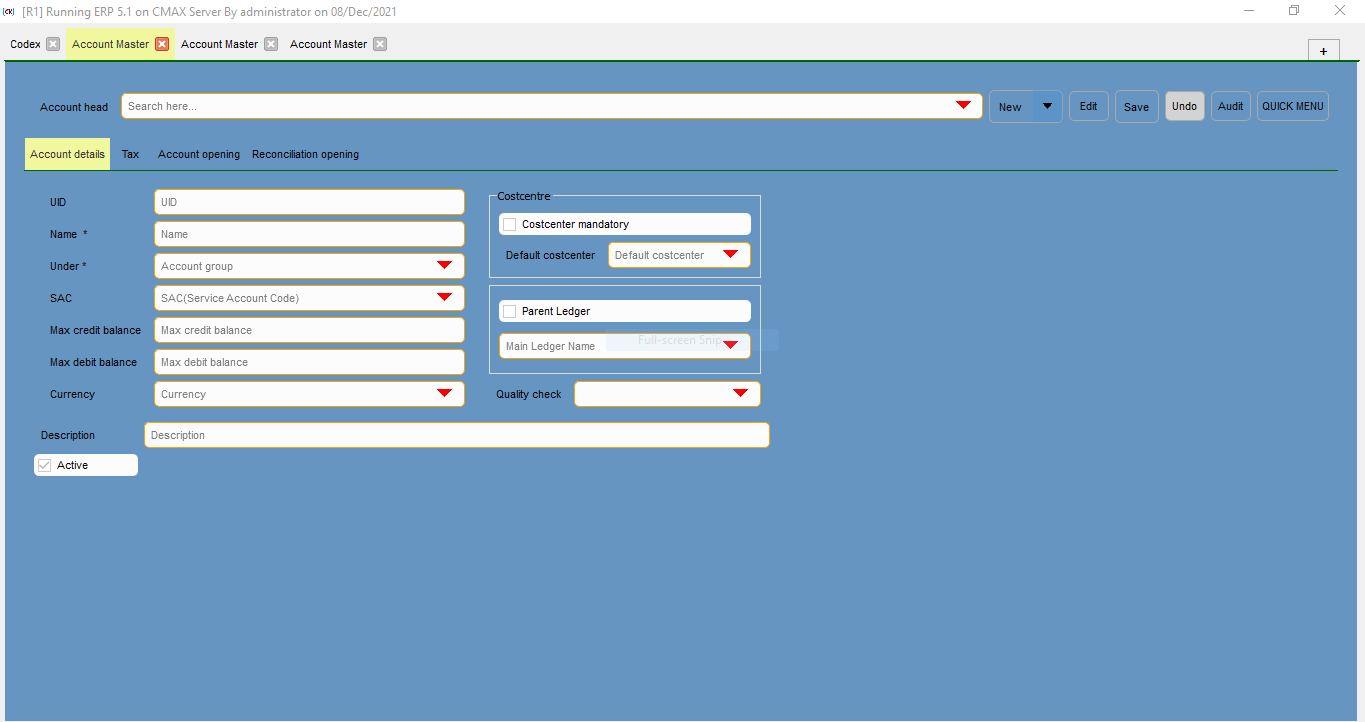Enable the Parent Ledger checkbox

(509, 311)
